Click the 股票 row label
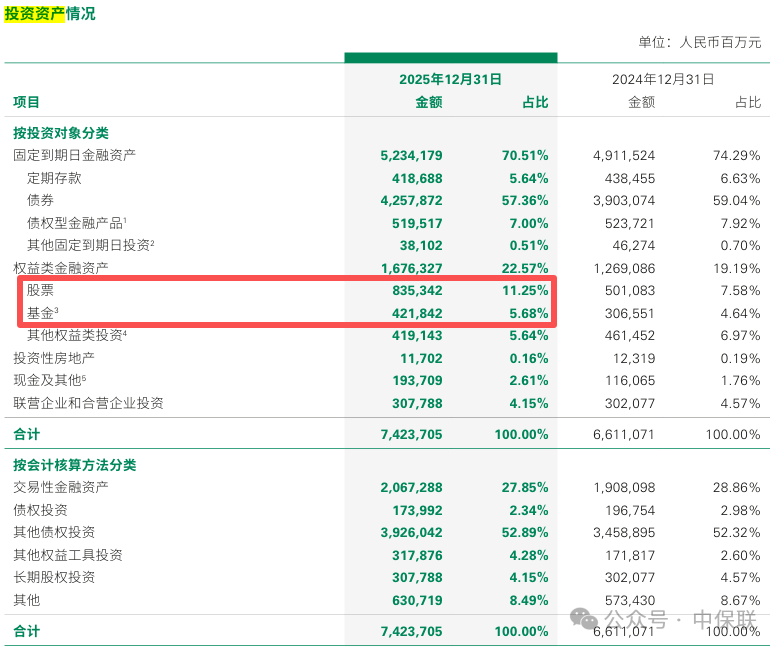The image size is (781, 650). (40, 290)
